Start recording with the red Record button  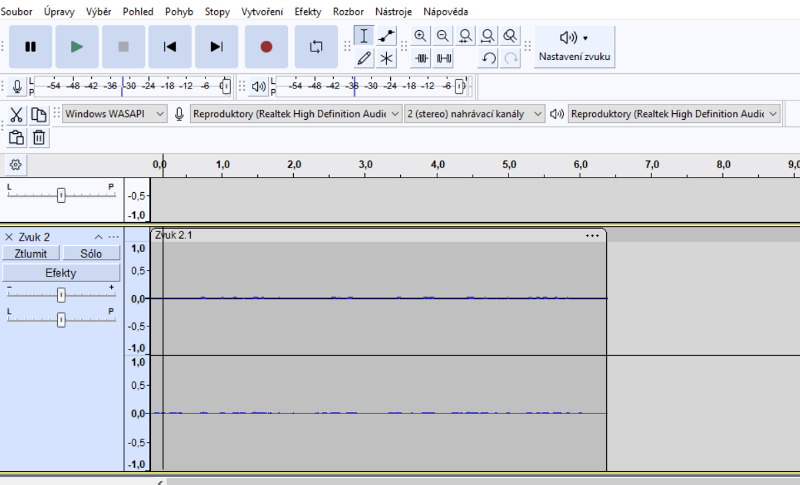[x=266, y=46]
